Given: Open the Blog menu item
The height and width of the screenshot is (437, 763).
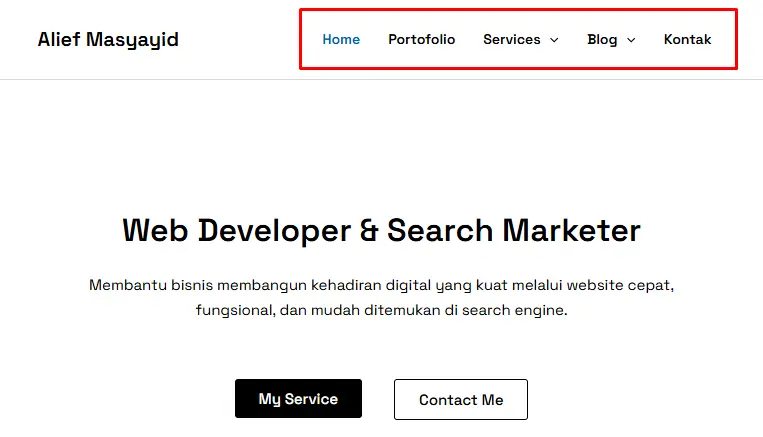Looking at the screenshot, I should click(x=602, y=39).
